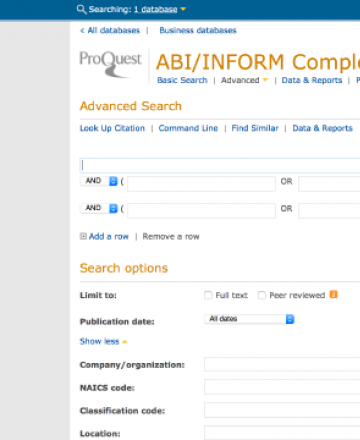Open the Peer reviewed info icon

[x=333, y=295]
